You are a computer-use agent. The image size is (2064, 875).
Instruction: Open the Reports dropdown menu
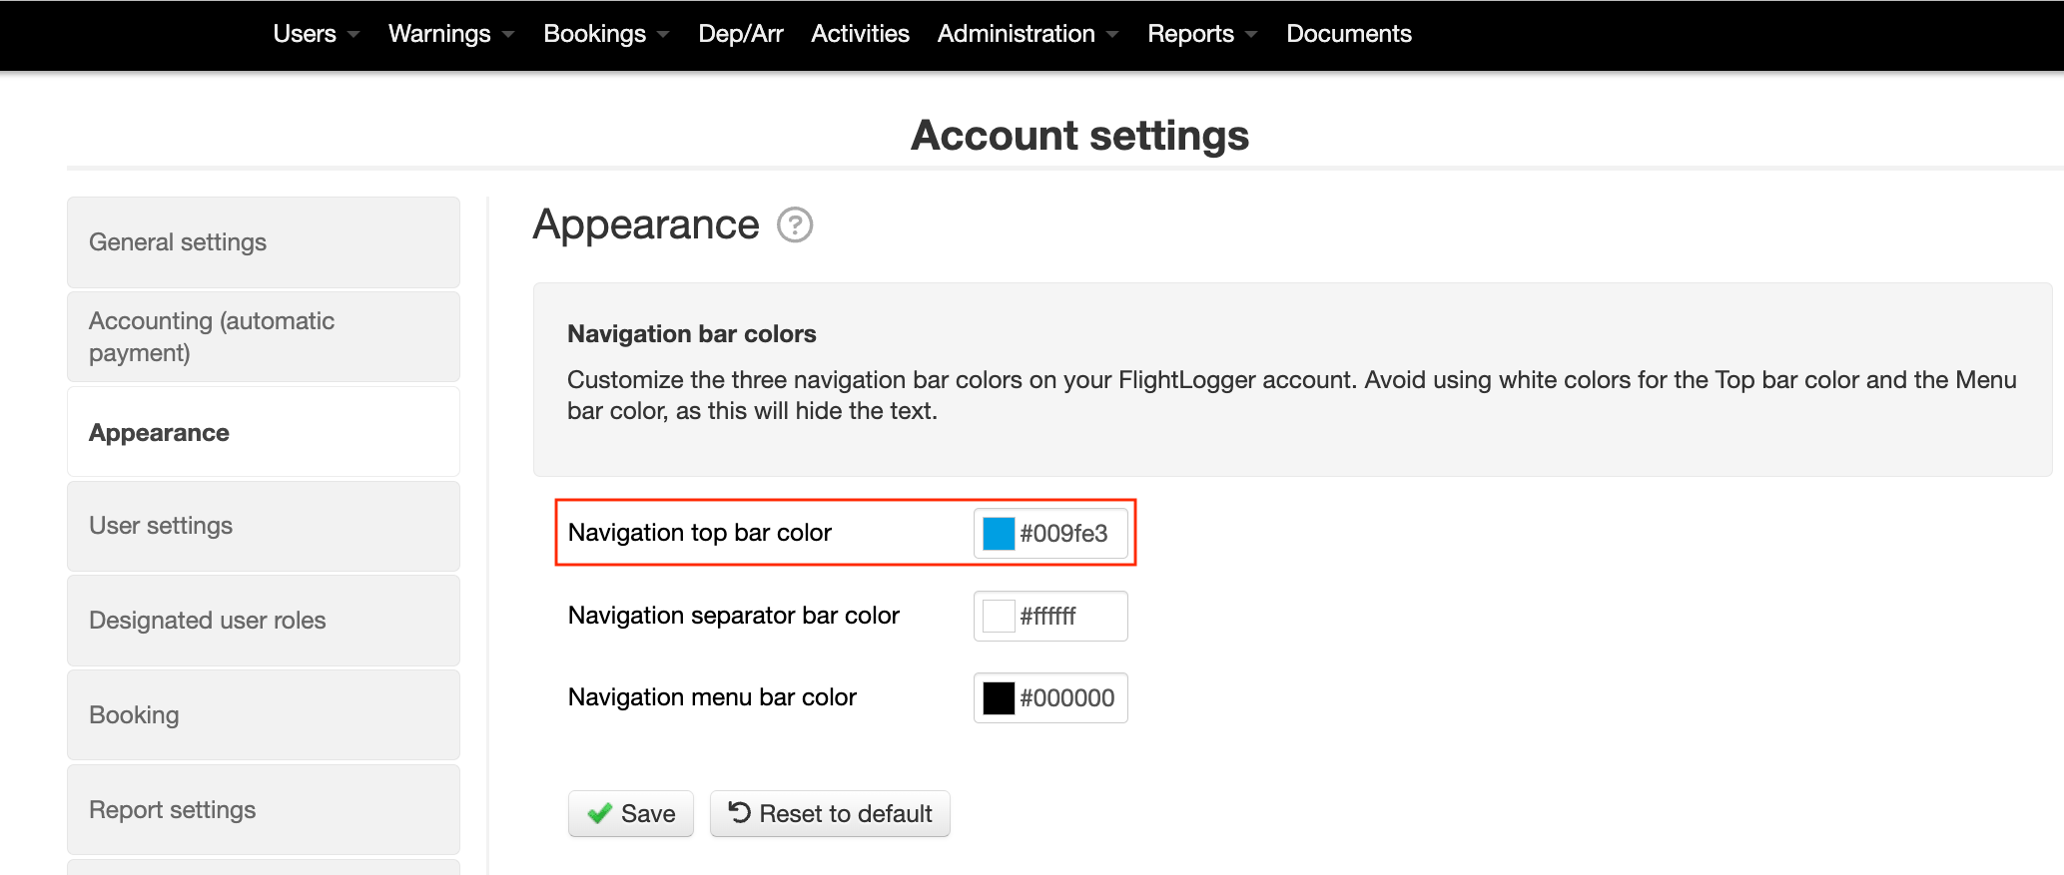tap(1201, 34)
